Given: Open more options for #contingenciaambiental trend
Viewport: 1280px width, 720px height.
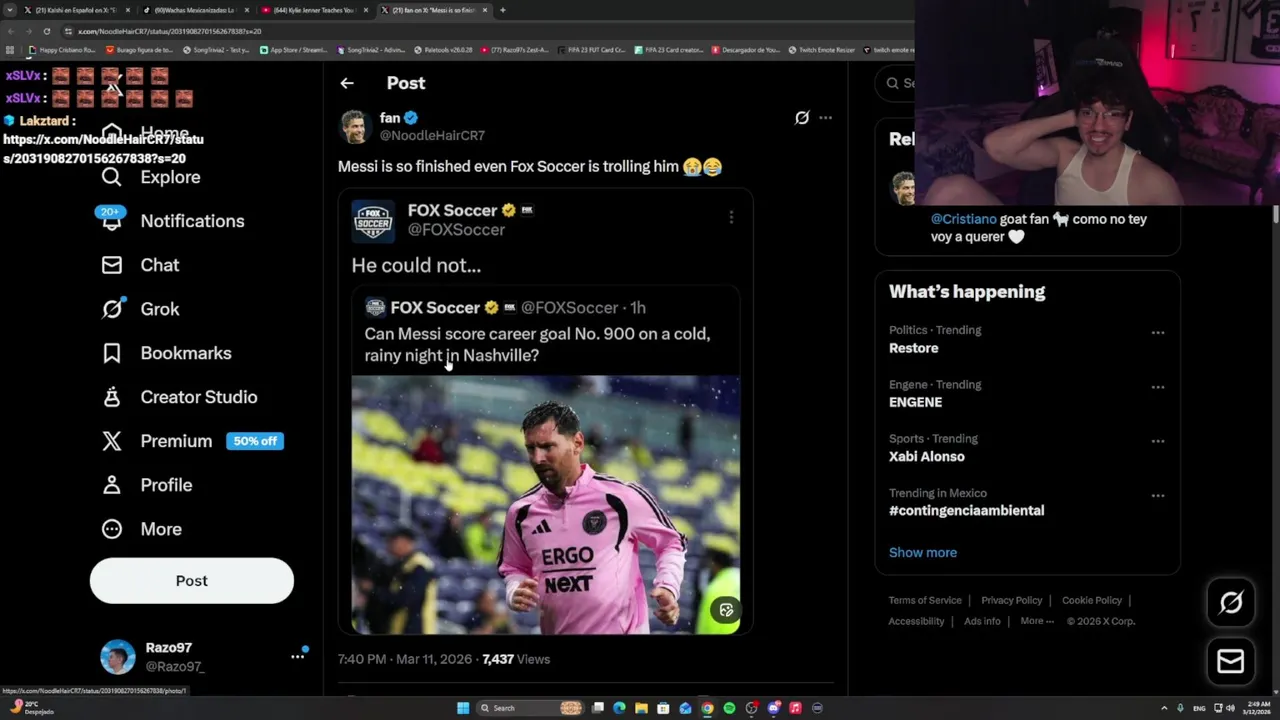Looking at the screenshot, I should point(1157,496).
